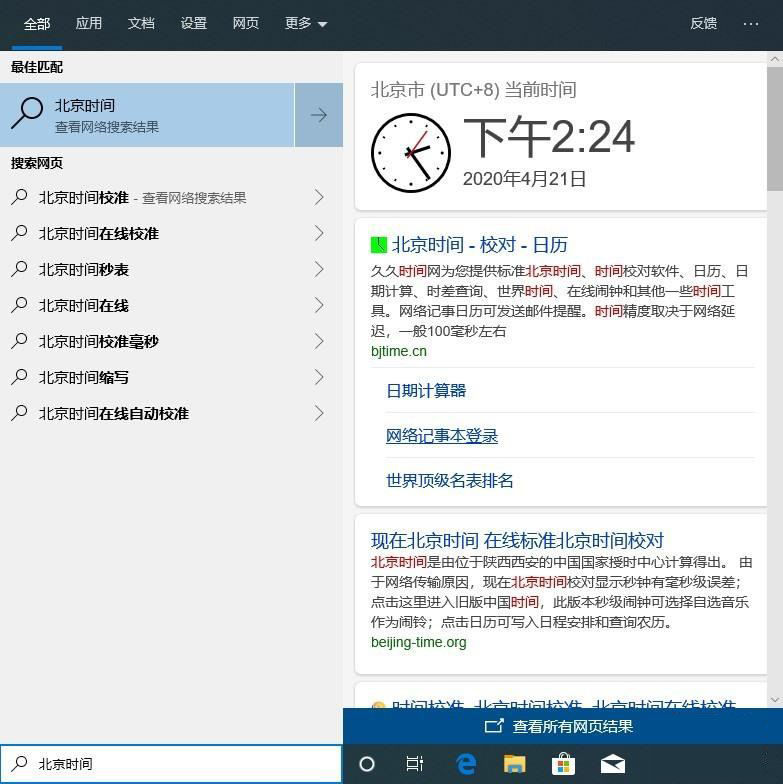Viewport: 783px width, 784px height.
Task: Switch to the 应用 tab
Action: 88,24
